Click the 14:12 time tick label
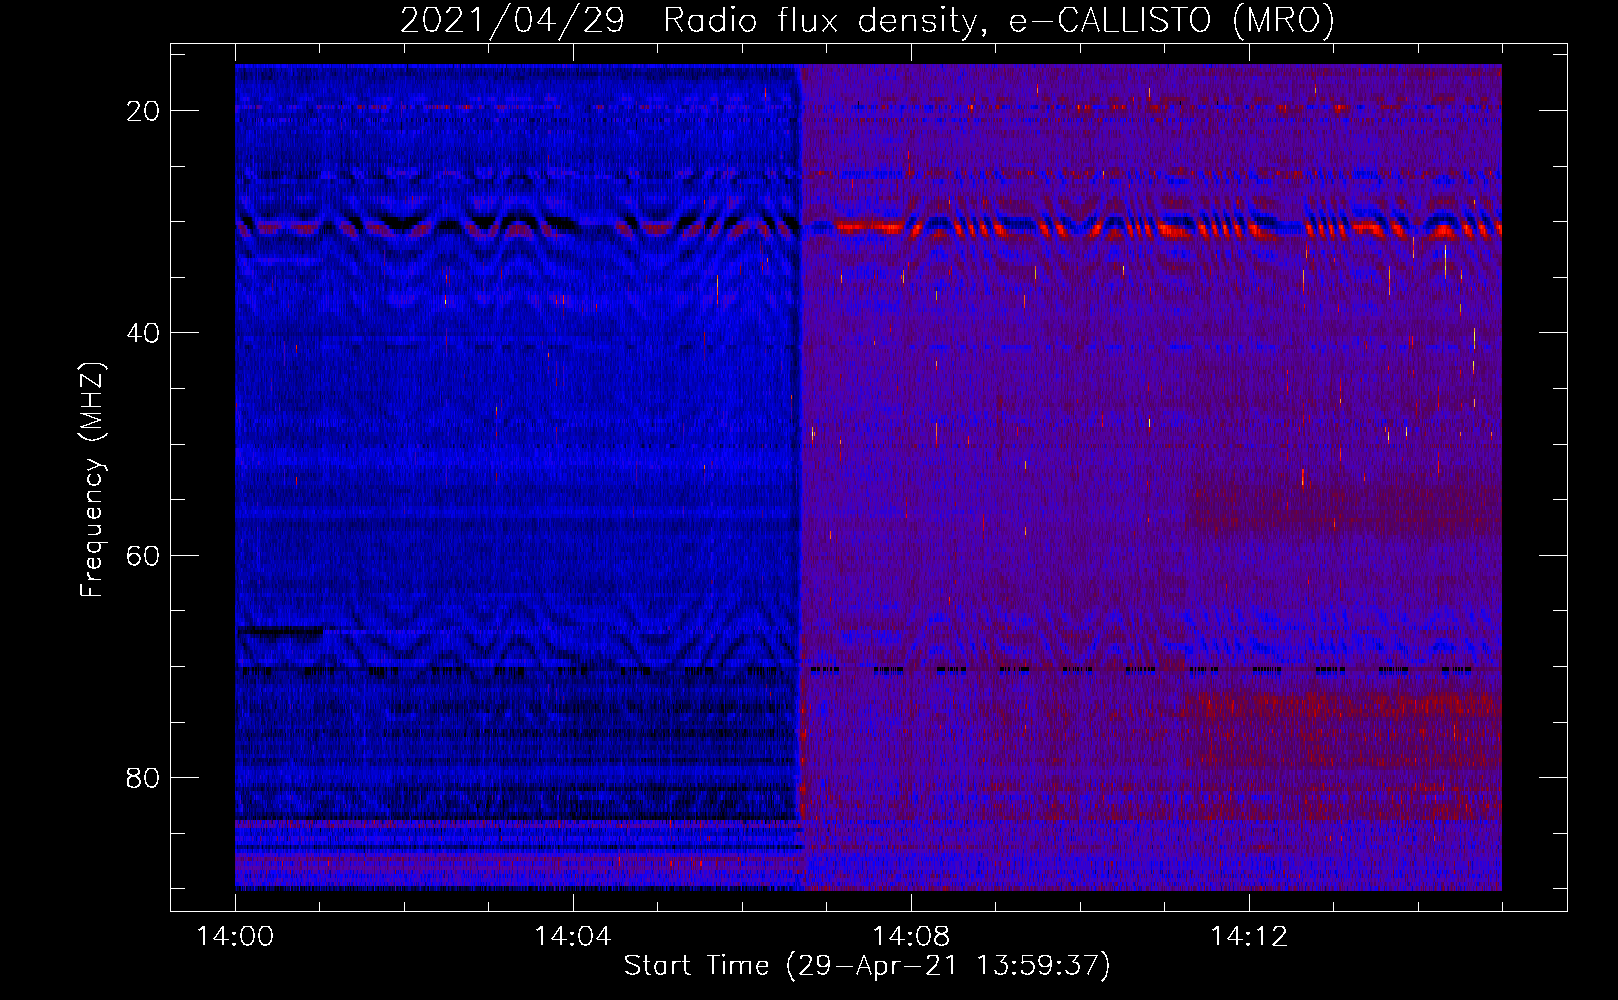This screenshot has height=1000, width=1618. [x=1249, y=937]
